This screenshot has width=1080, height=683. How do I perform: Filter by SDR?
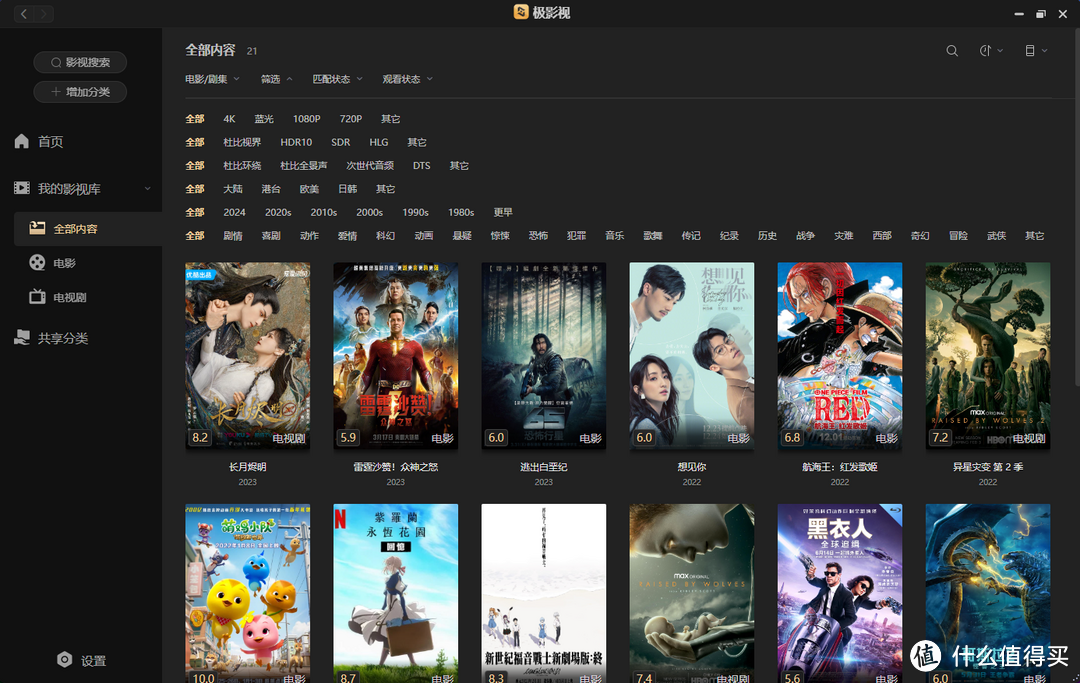tap(340, 143)
